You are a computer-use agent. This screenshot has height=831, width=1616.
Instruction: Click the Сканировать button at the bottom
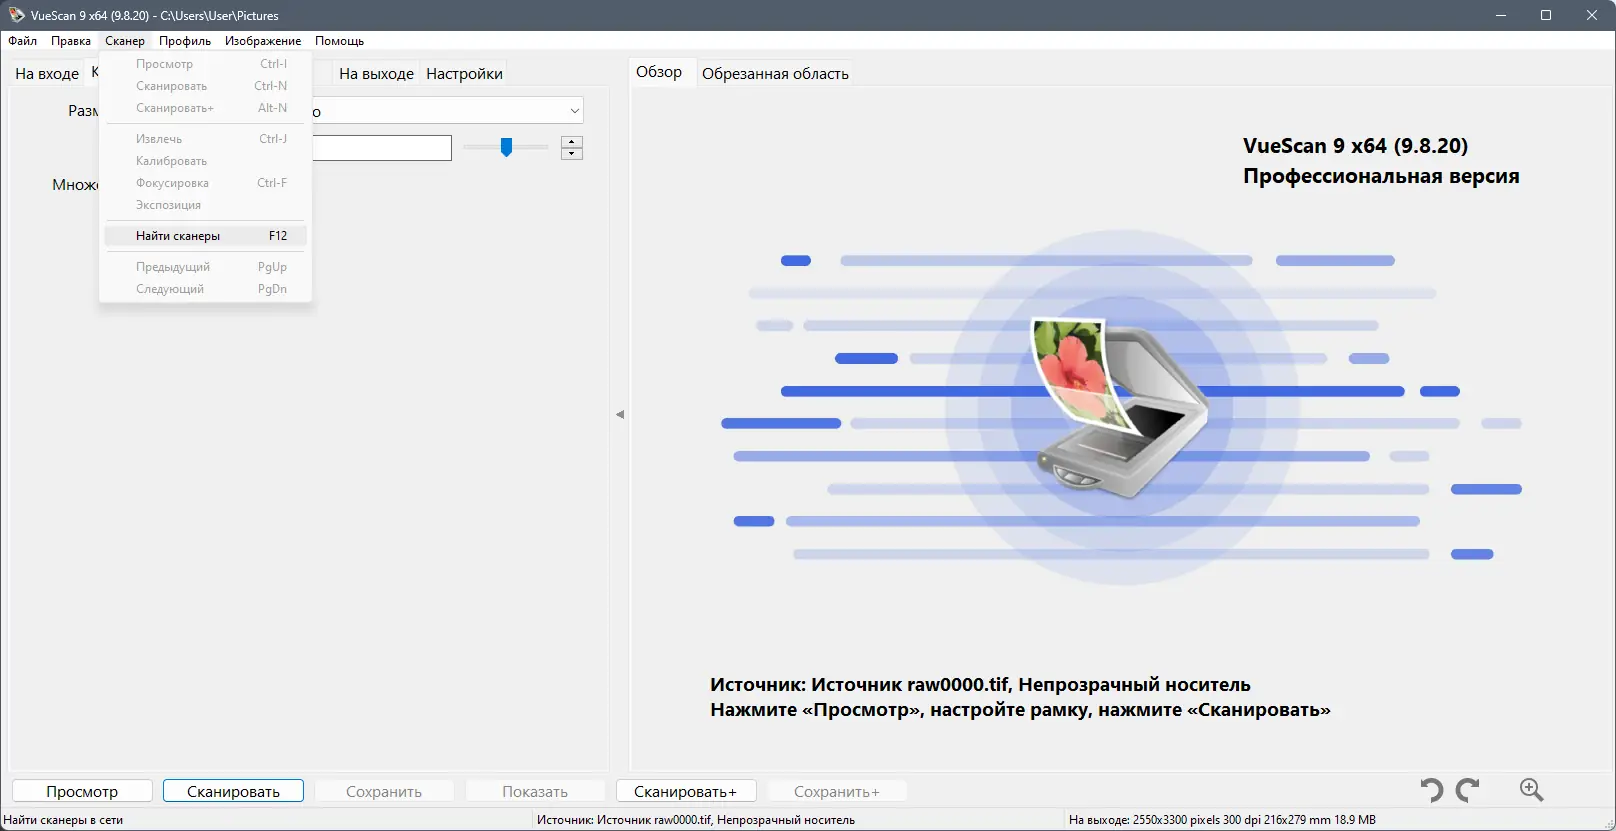(233, 791)
